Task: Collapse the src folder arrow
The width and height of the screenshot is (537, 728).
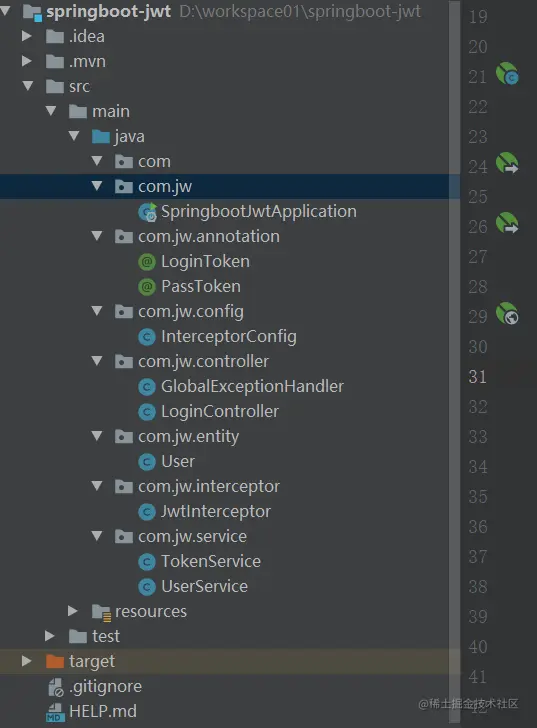Action: [28, 86]
